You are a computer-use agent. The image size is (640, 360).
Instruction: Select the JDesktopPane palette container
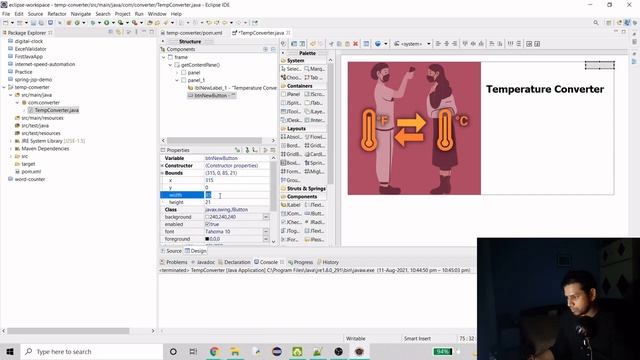coord(291,120)
